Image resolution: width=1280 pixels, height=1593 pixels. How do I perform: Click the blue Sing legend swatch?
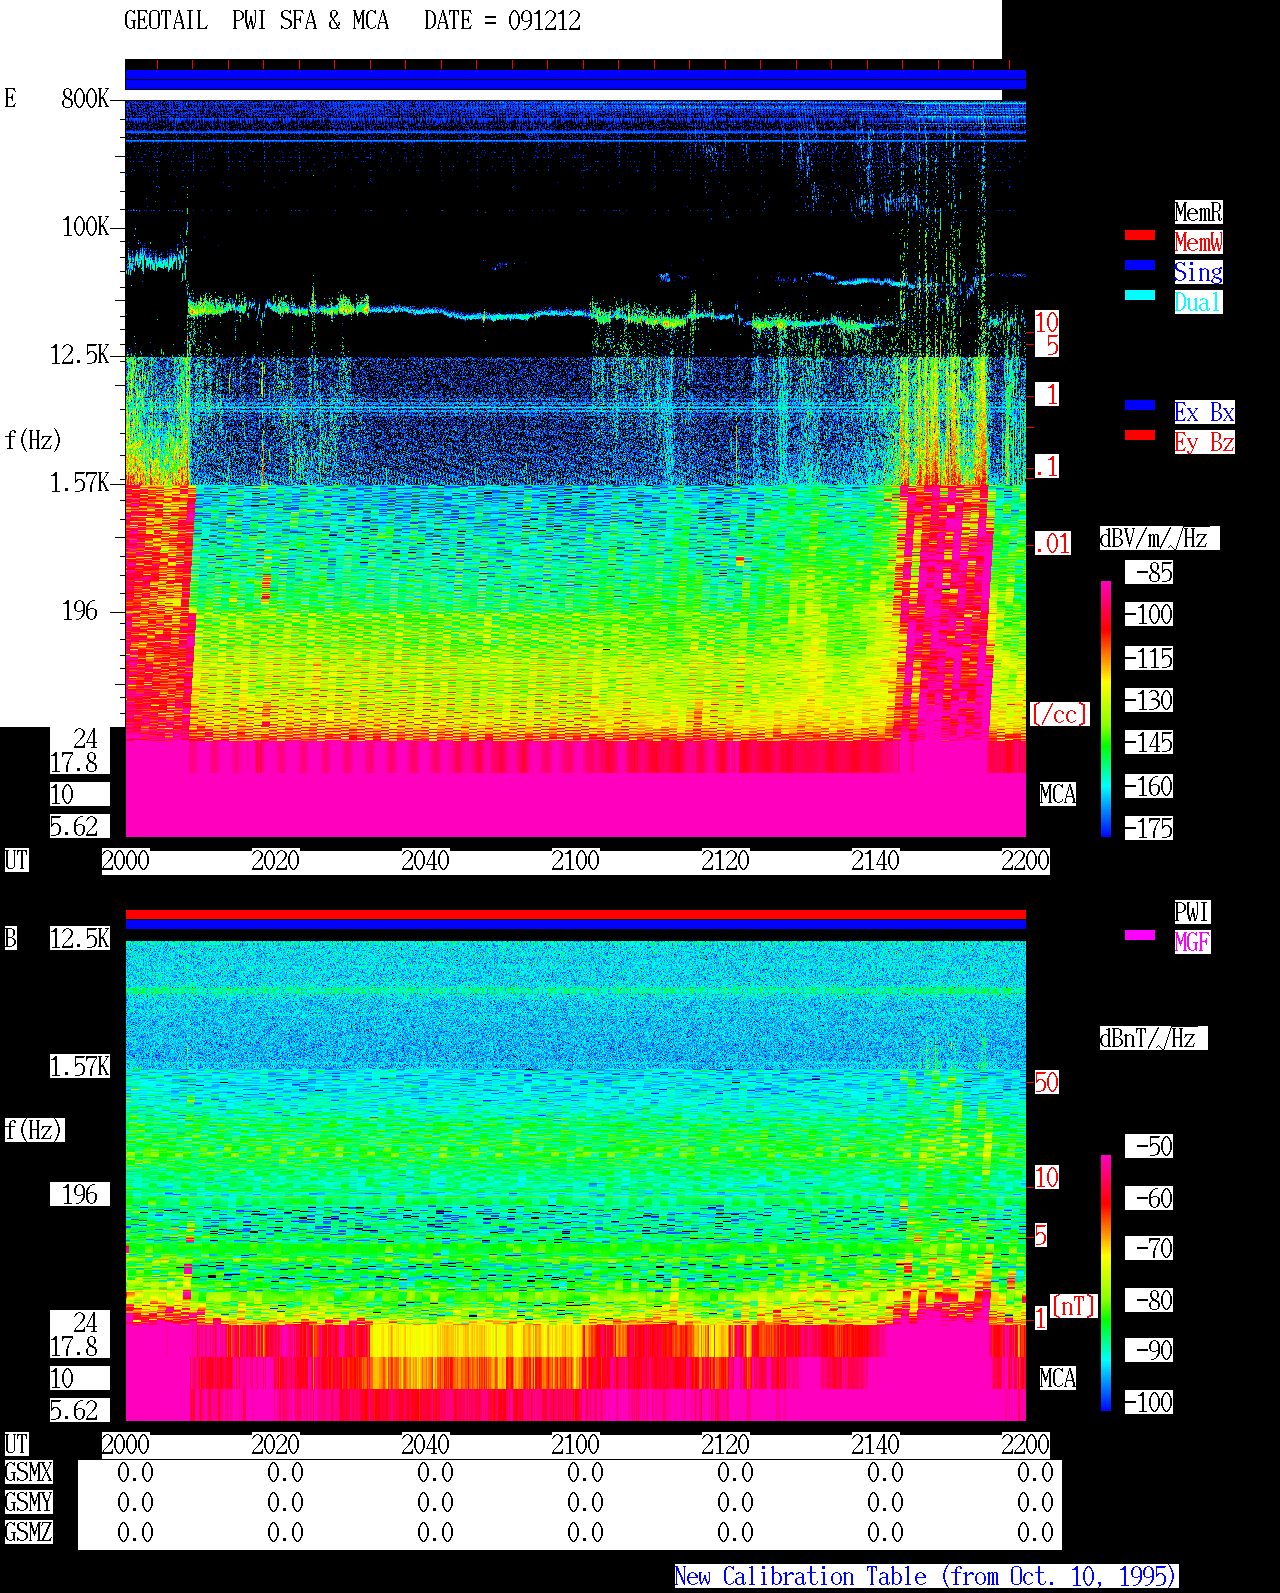pyautogui.click(x=1140, y=265)
